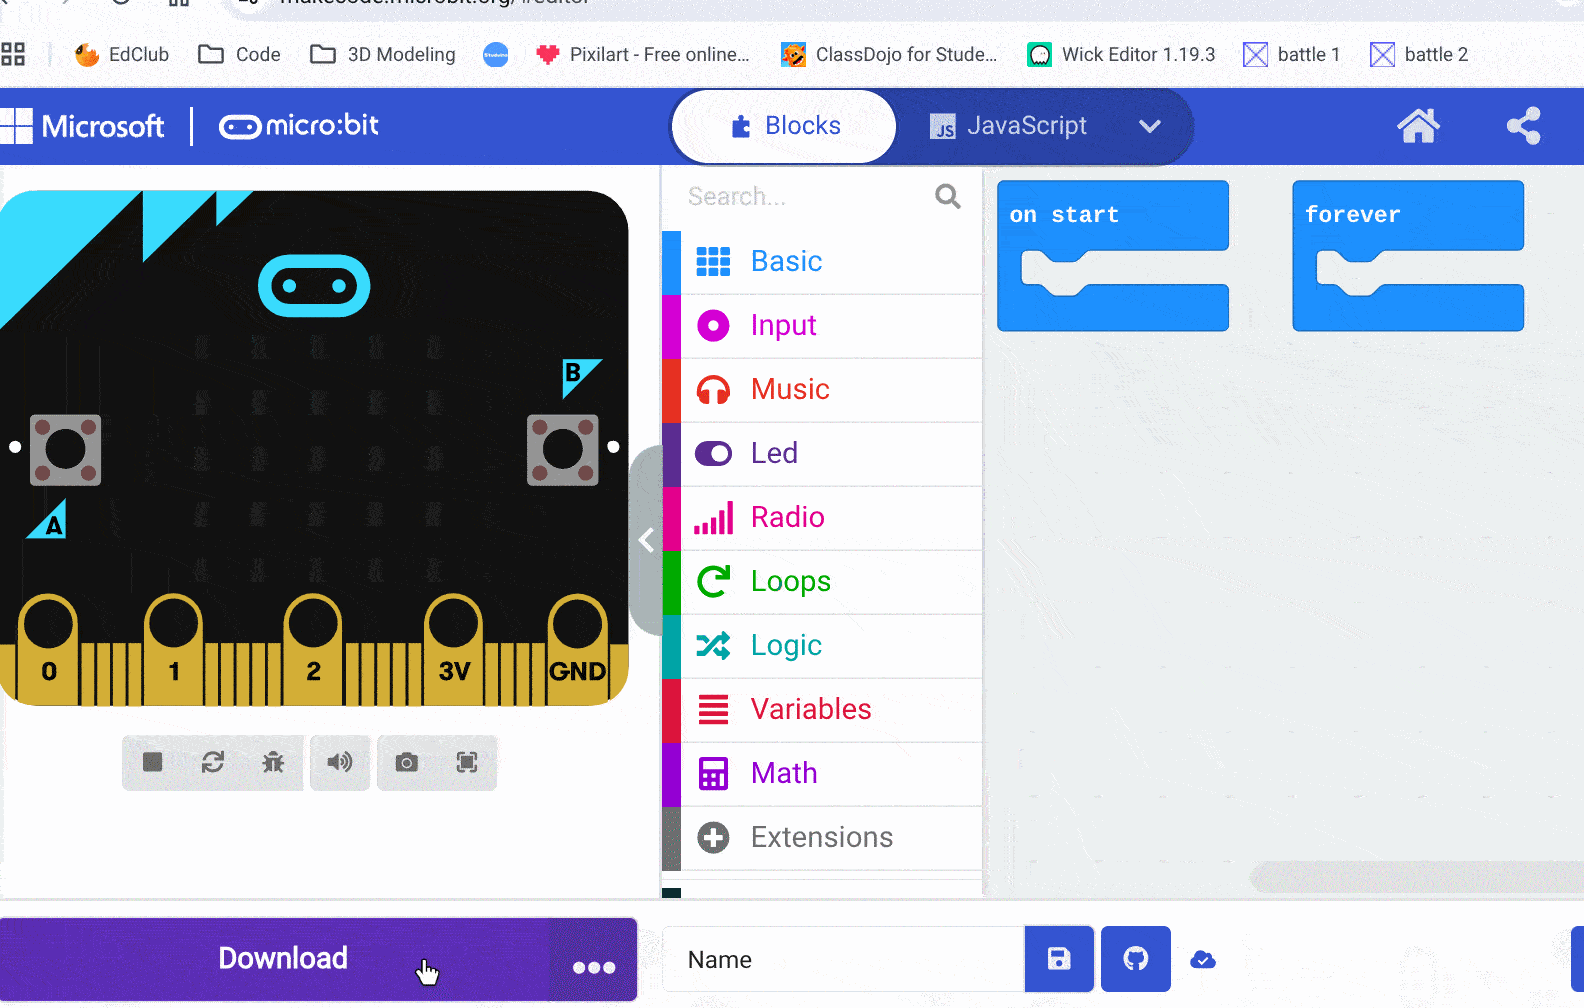Switch to the Blocks editor tab
The width and height of the screenshot is (1584, 1008).
click(784, 126)
